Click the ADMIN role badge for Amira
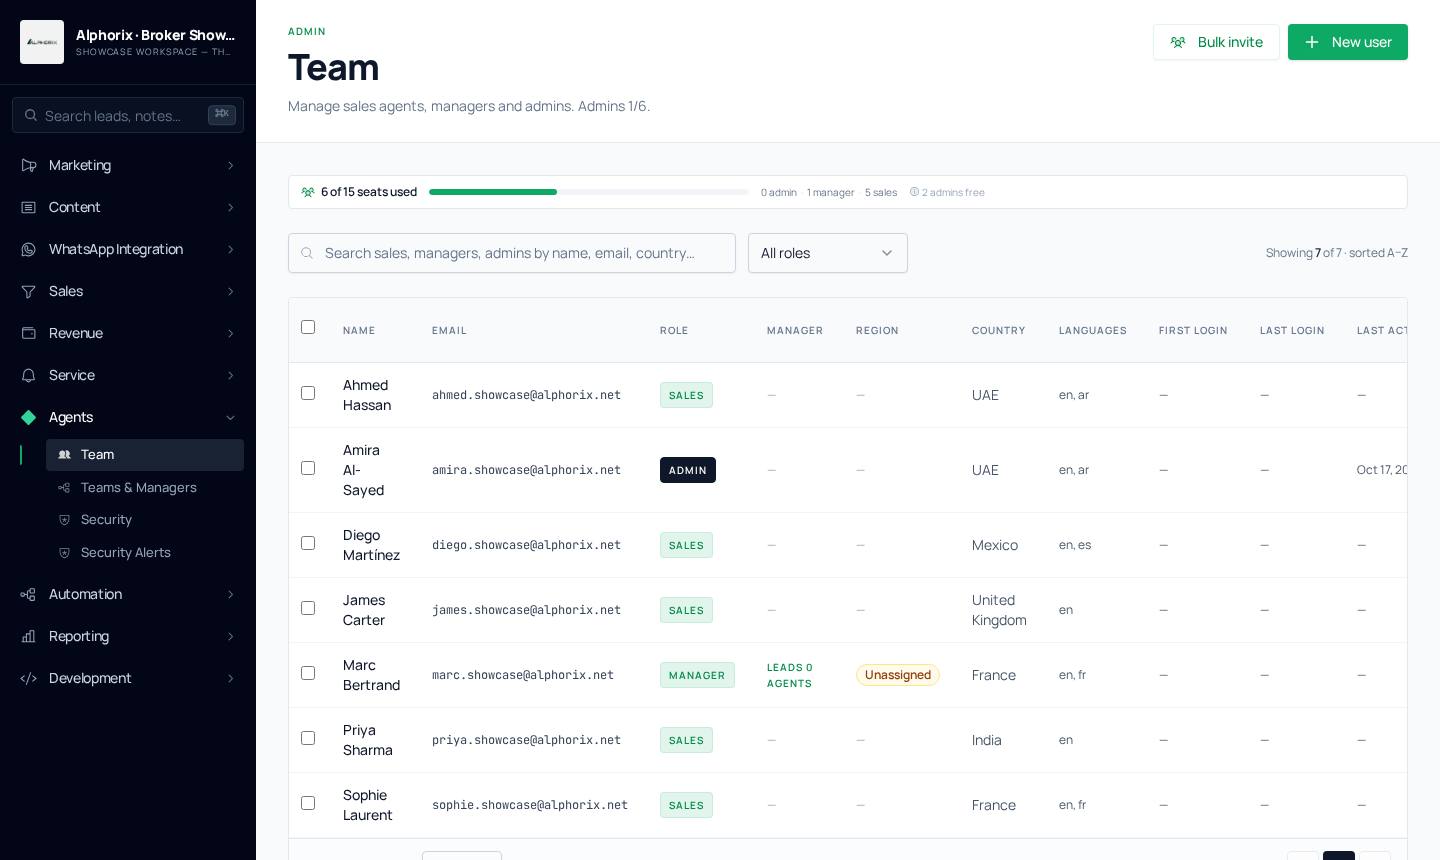The image size is (1440, 860). coord(688,470)
